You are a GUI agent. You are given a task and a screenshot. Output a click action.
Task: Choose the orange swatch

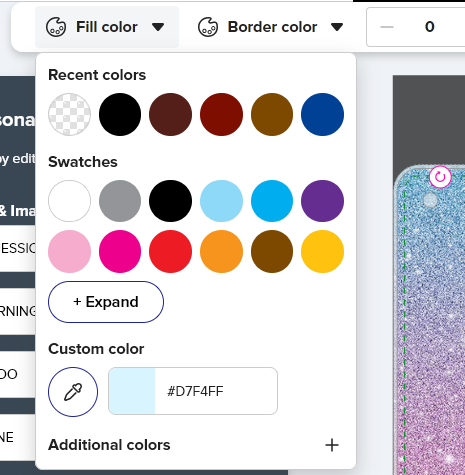click(x=221, y=251)
